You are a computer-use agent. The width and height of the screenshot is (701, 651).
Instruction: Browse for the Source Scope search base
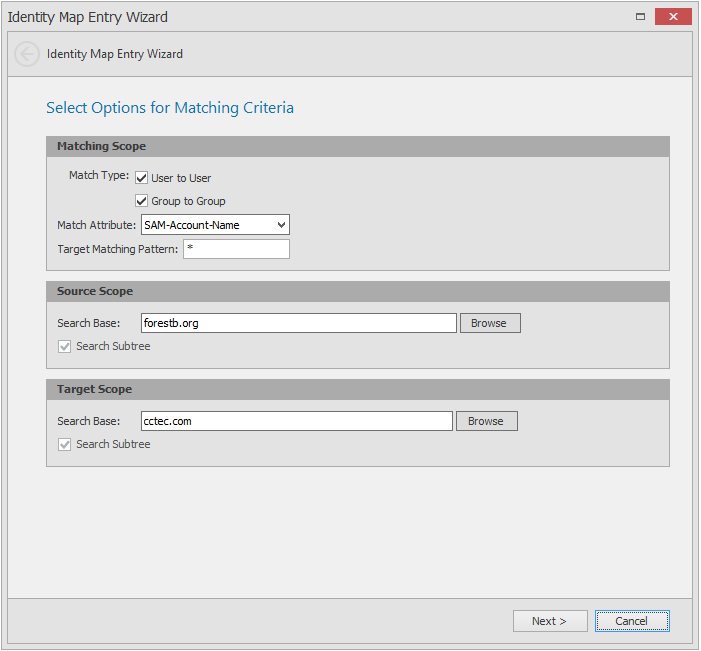tap(490, 323)
